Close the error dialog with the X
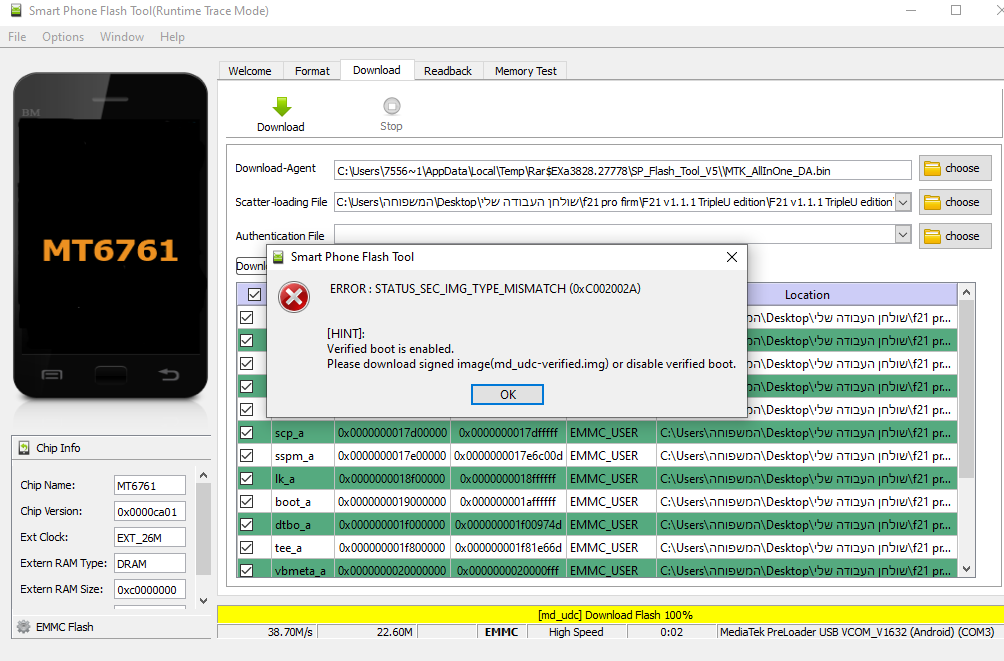 click(x=732, y=257)
